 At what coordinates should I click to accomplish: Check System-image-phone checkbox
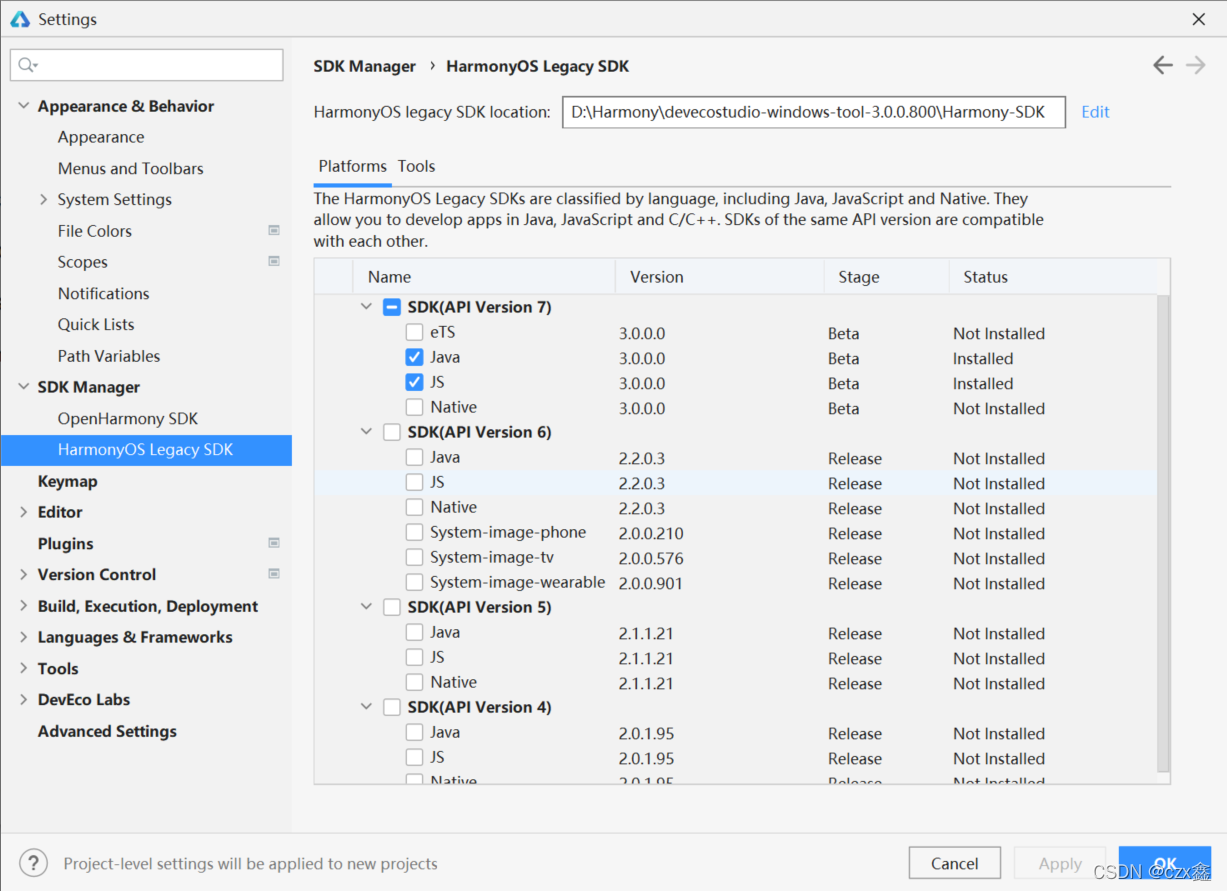(414, 532)
